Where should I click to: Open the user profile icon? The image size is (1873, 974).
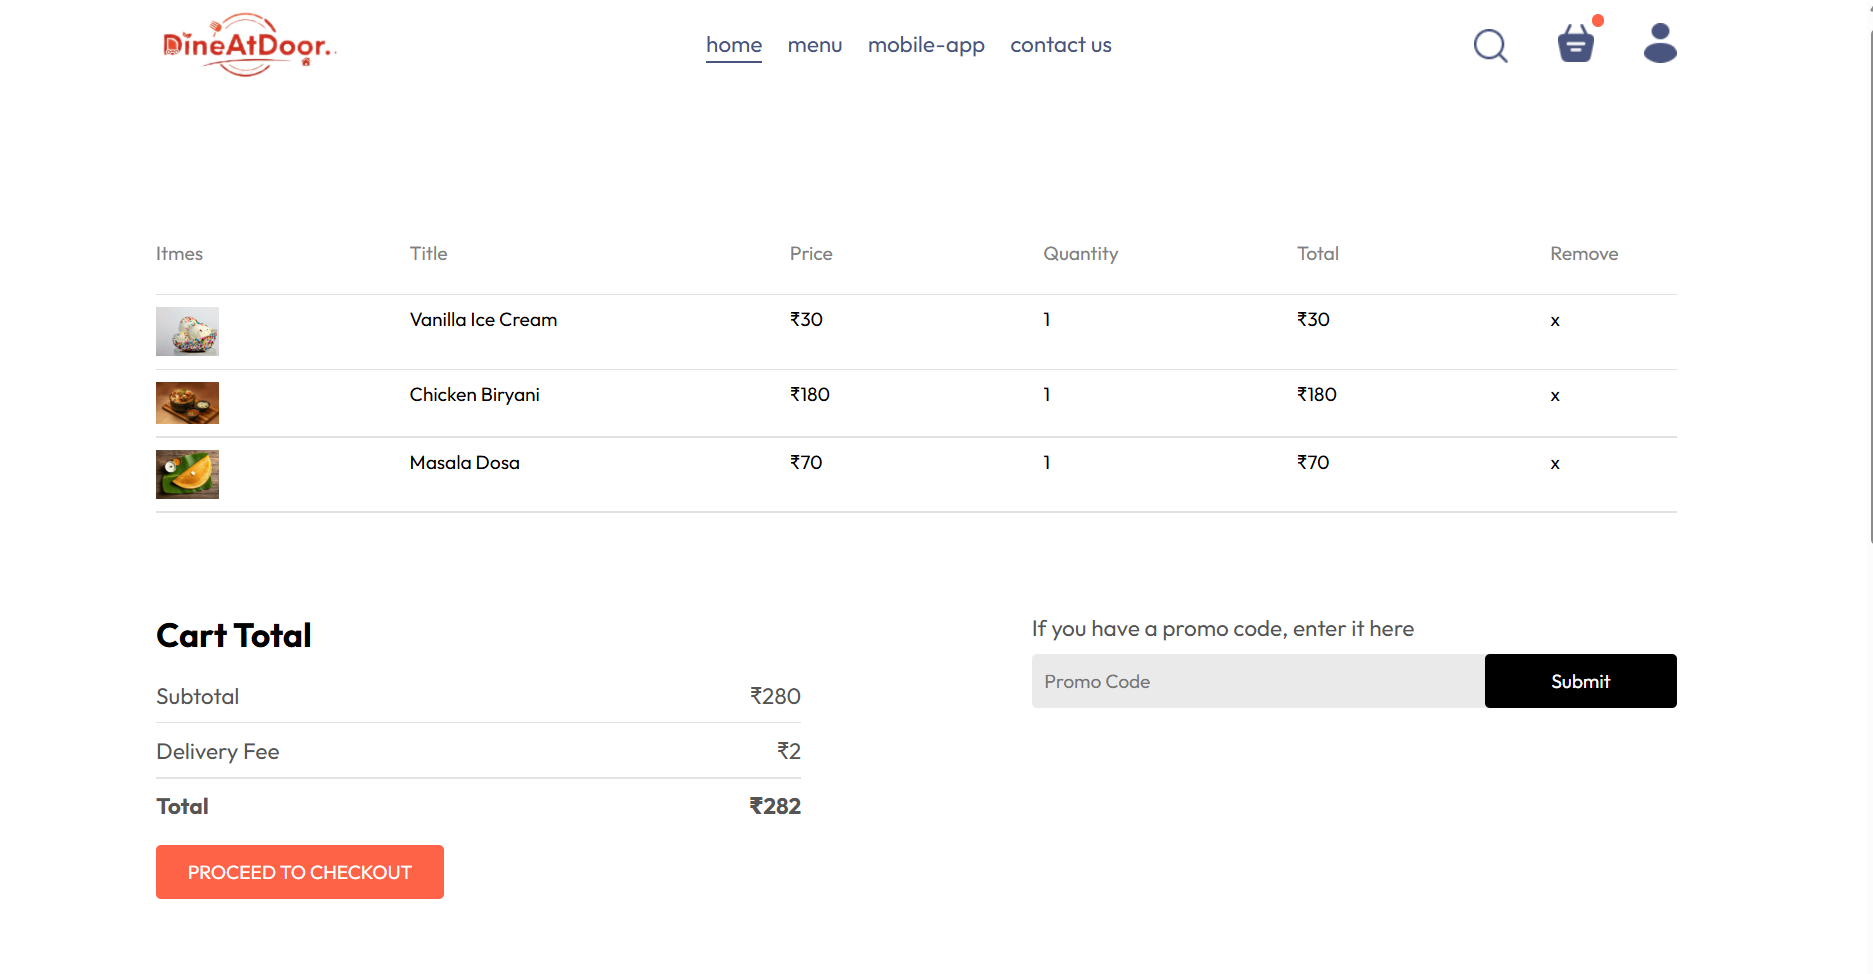pos(1659,43)
